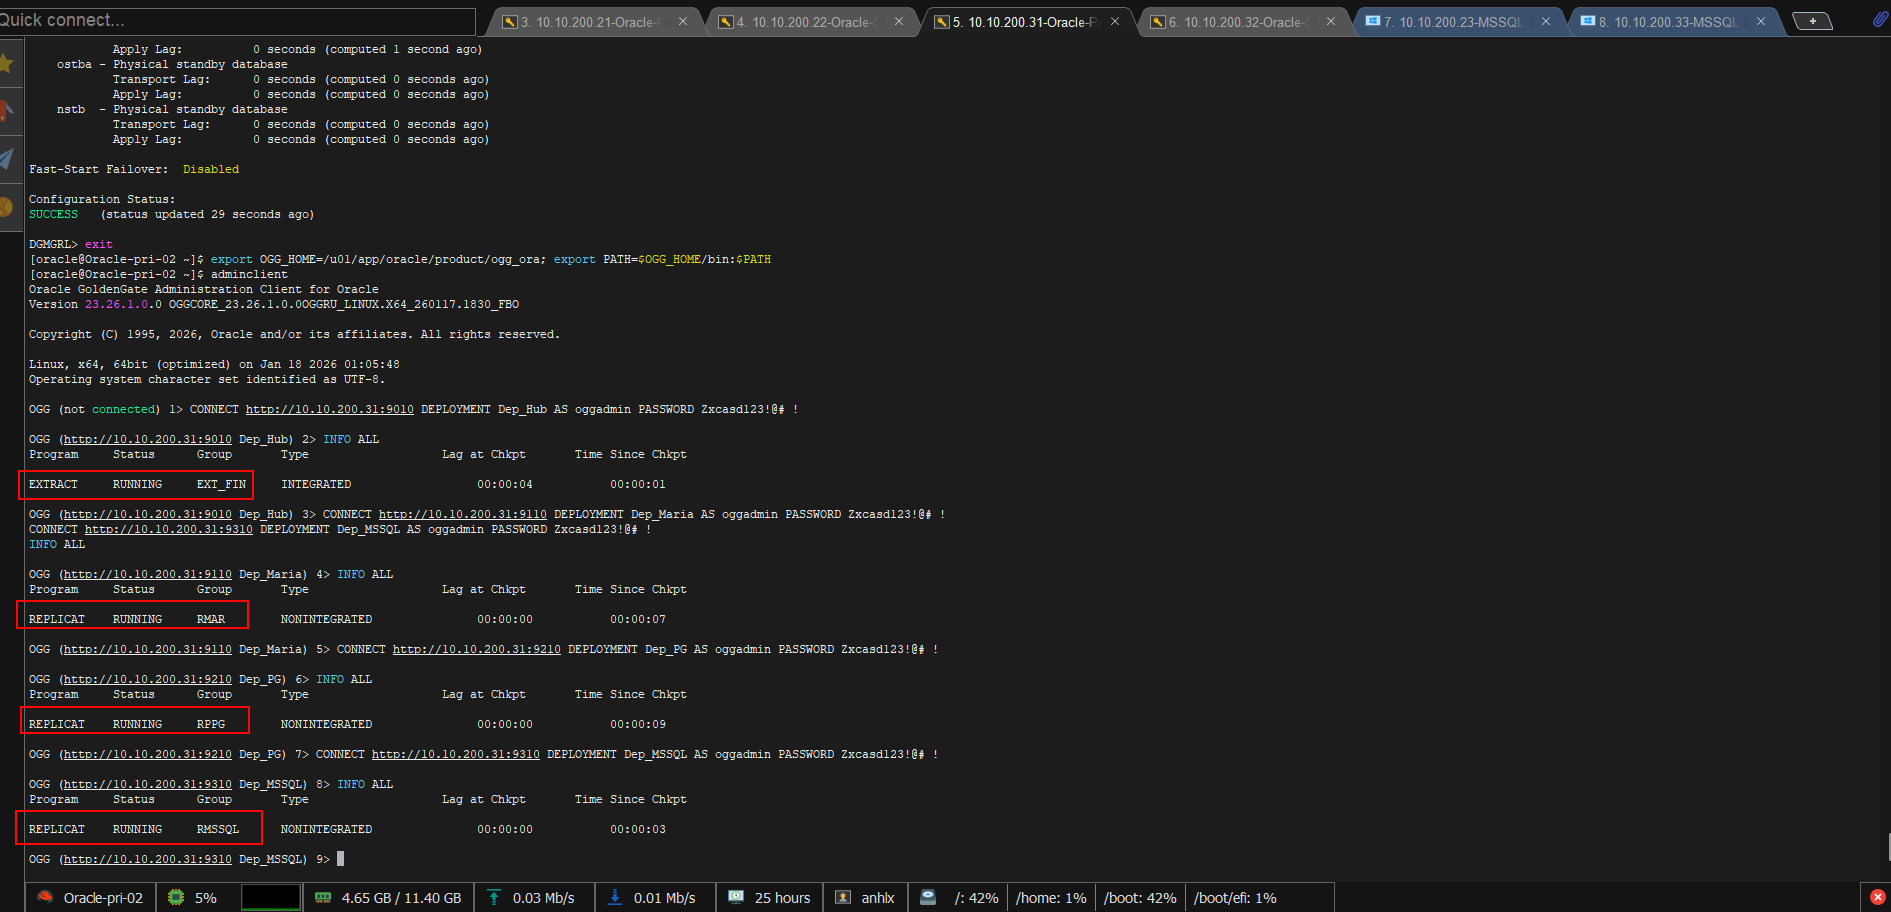This screenshot has width=1891, height=912.
Task: Click the 00:00:04 lag in EXT_FIN row
Action: coord(505,484)
